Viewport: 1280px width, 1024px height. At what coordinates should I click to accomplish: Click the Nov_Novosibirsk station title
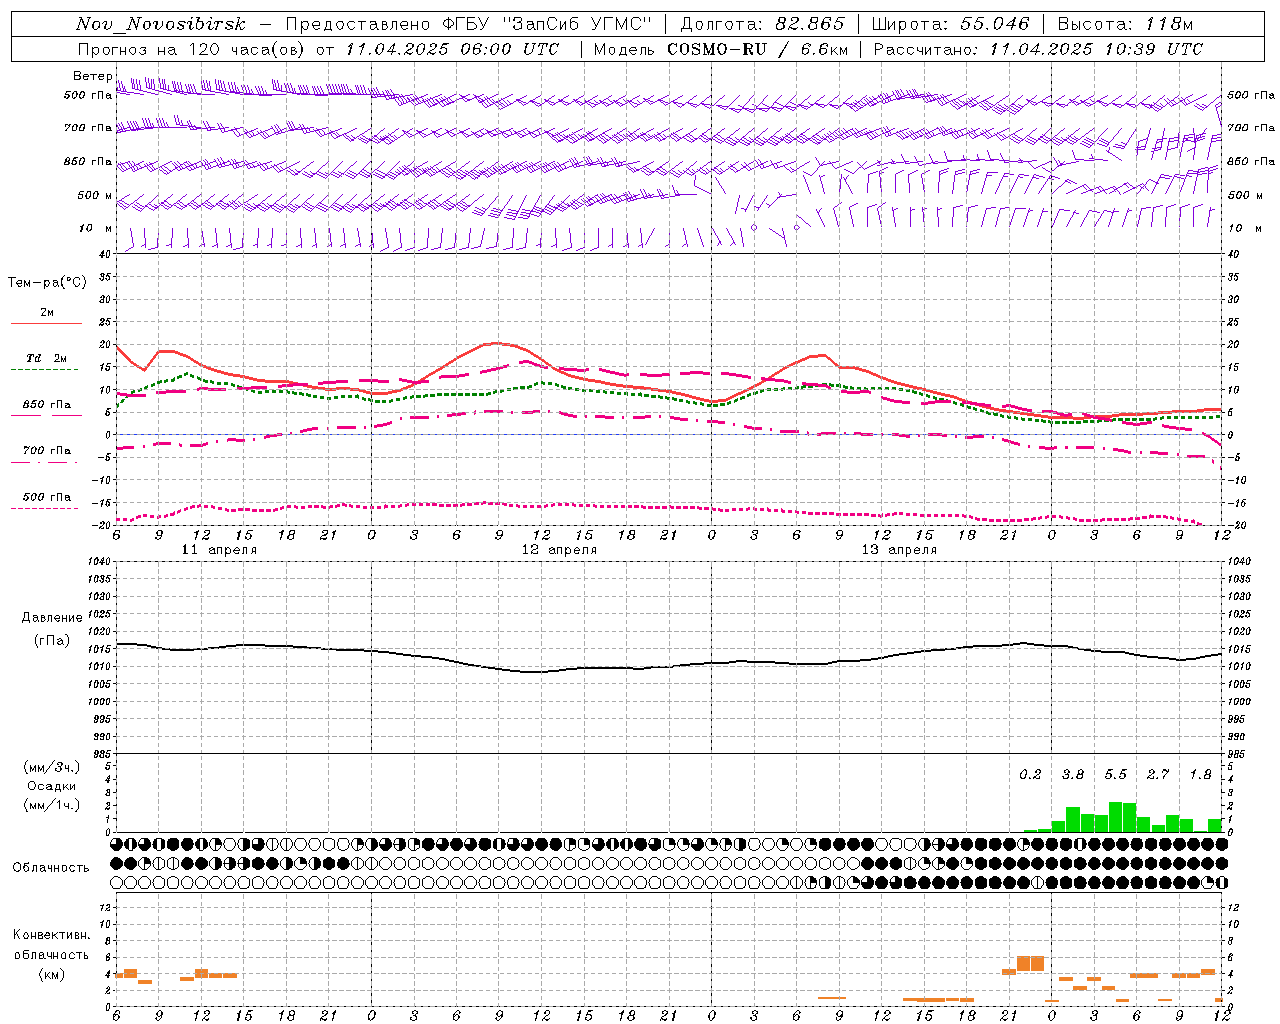(x=161, y=24)
